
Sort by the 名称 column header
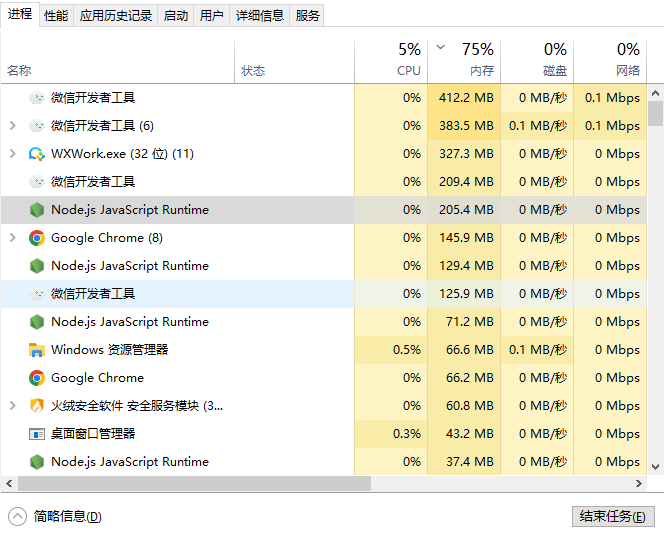coord(117,62)
